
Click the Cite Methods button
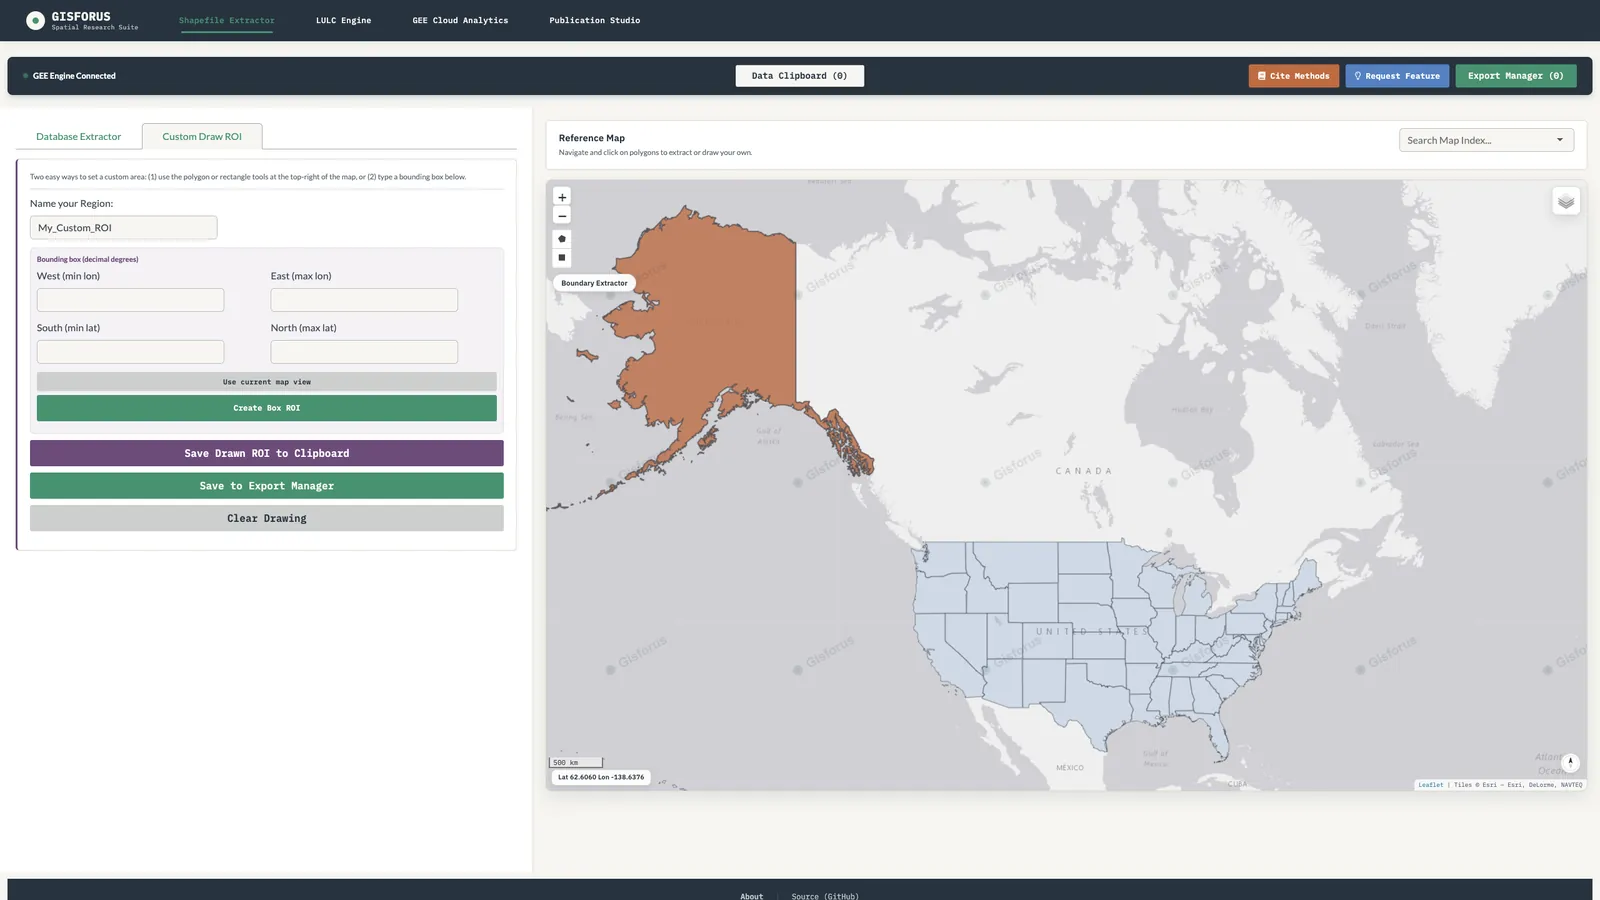pos(1293,76)
